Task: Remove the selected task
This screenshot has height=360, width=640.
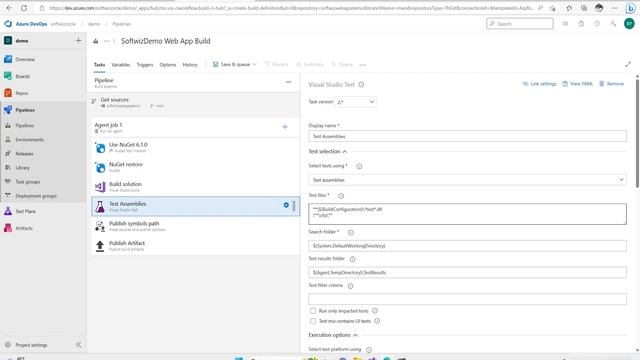Action: (611, 84)
